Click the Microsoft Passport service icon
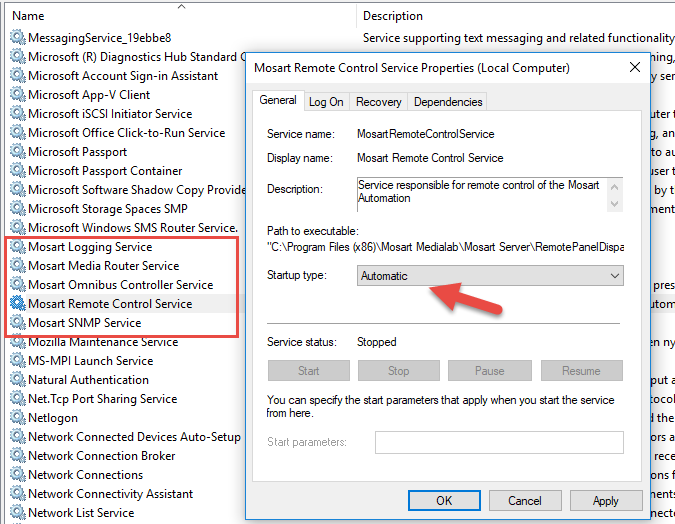Viewport: 675px width, 524px height. pos(17,152)
